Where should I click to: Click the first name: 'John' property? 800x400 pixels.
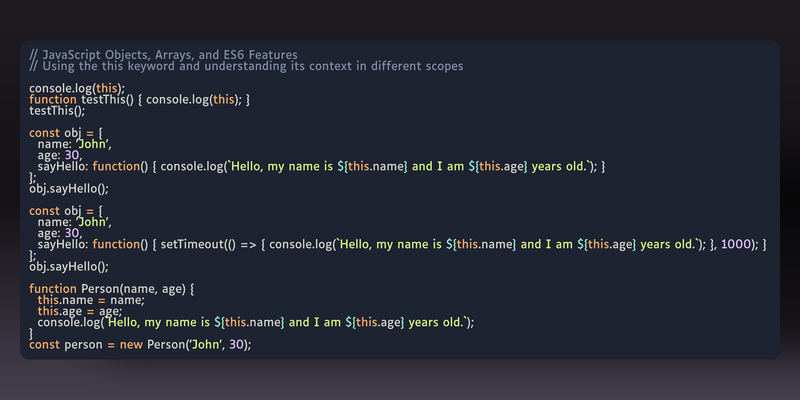[74, 144]
